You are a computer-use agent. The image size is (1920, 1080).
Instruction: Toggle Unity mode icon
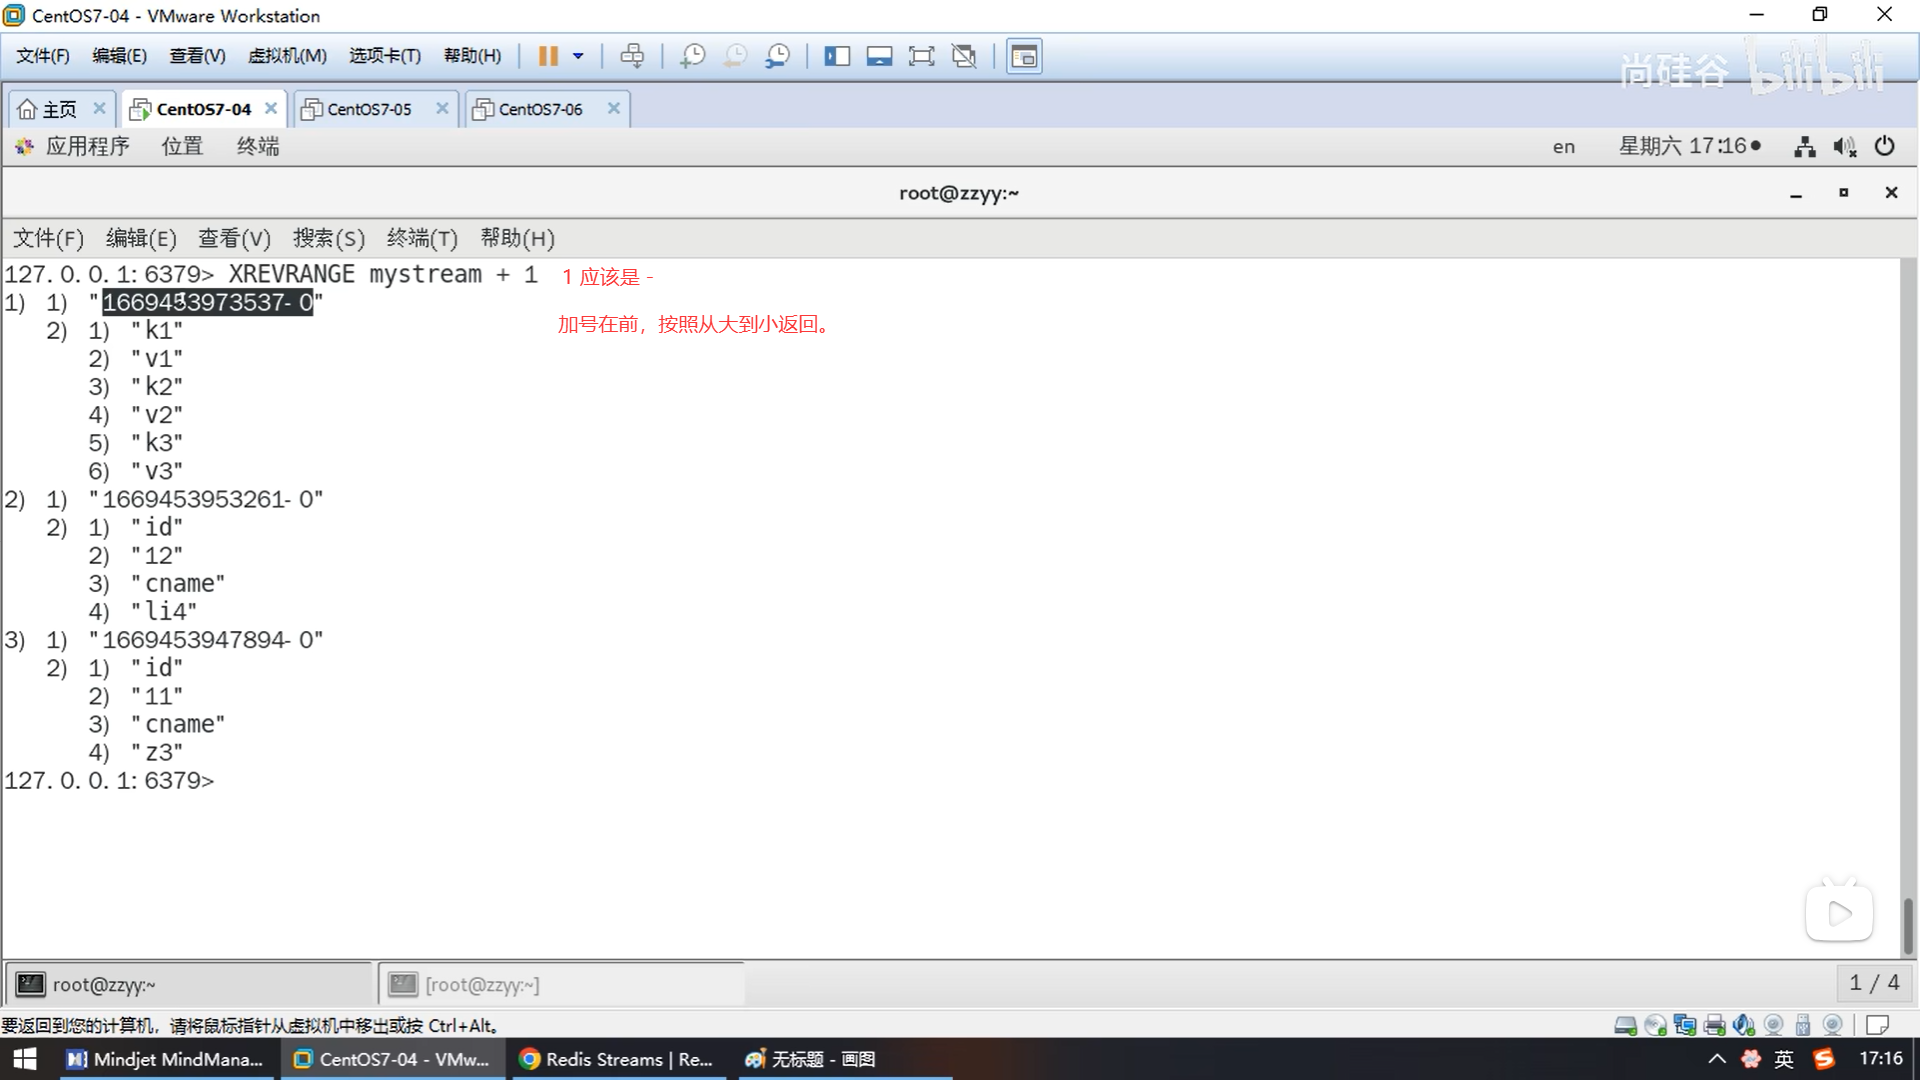point(964,56)
